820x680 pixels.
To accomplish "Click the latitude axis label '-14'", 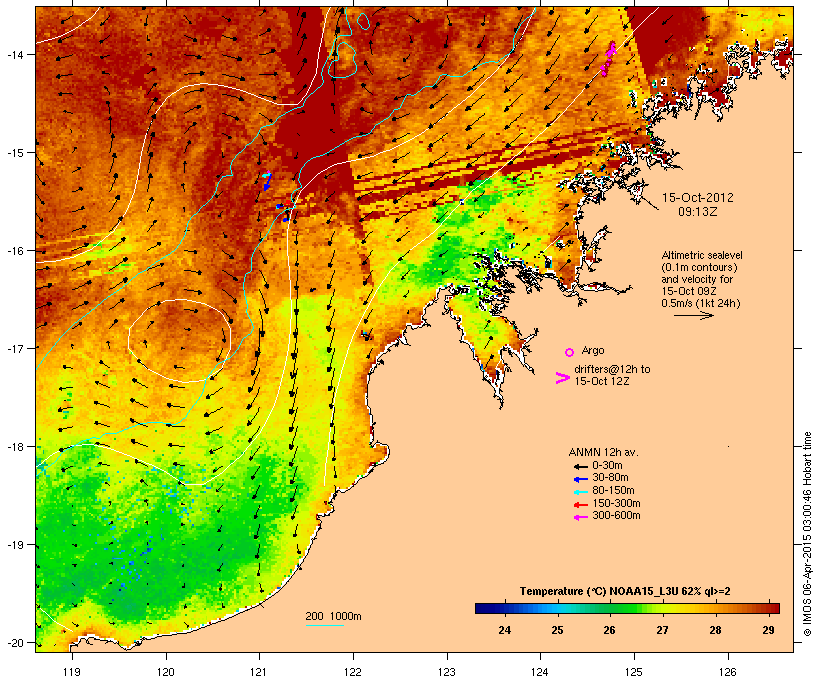I will click(14, 55).
